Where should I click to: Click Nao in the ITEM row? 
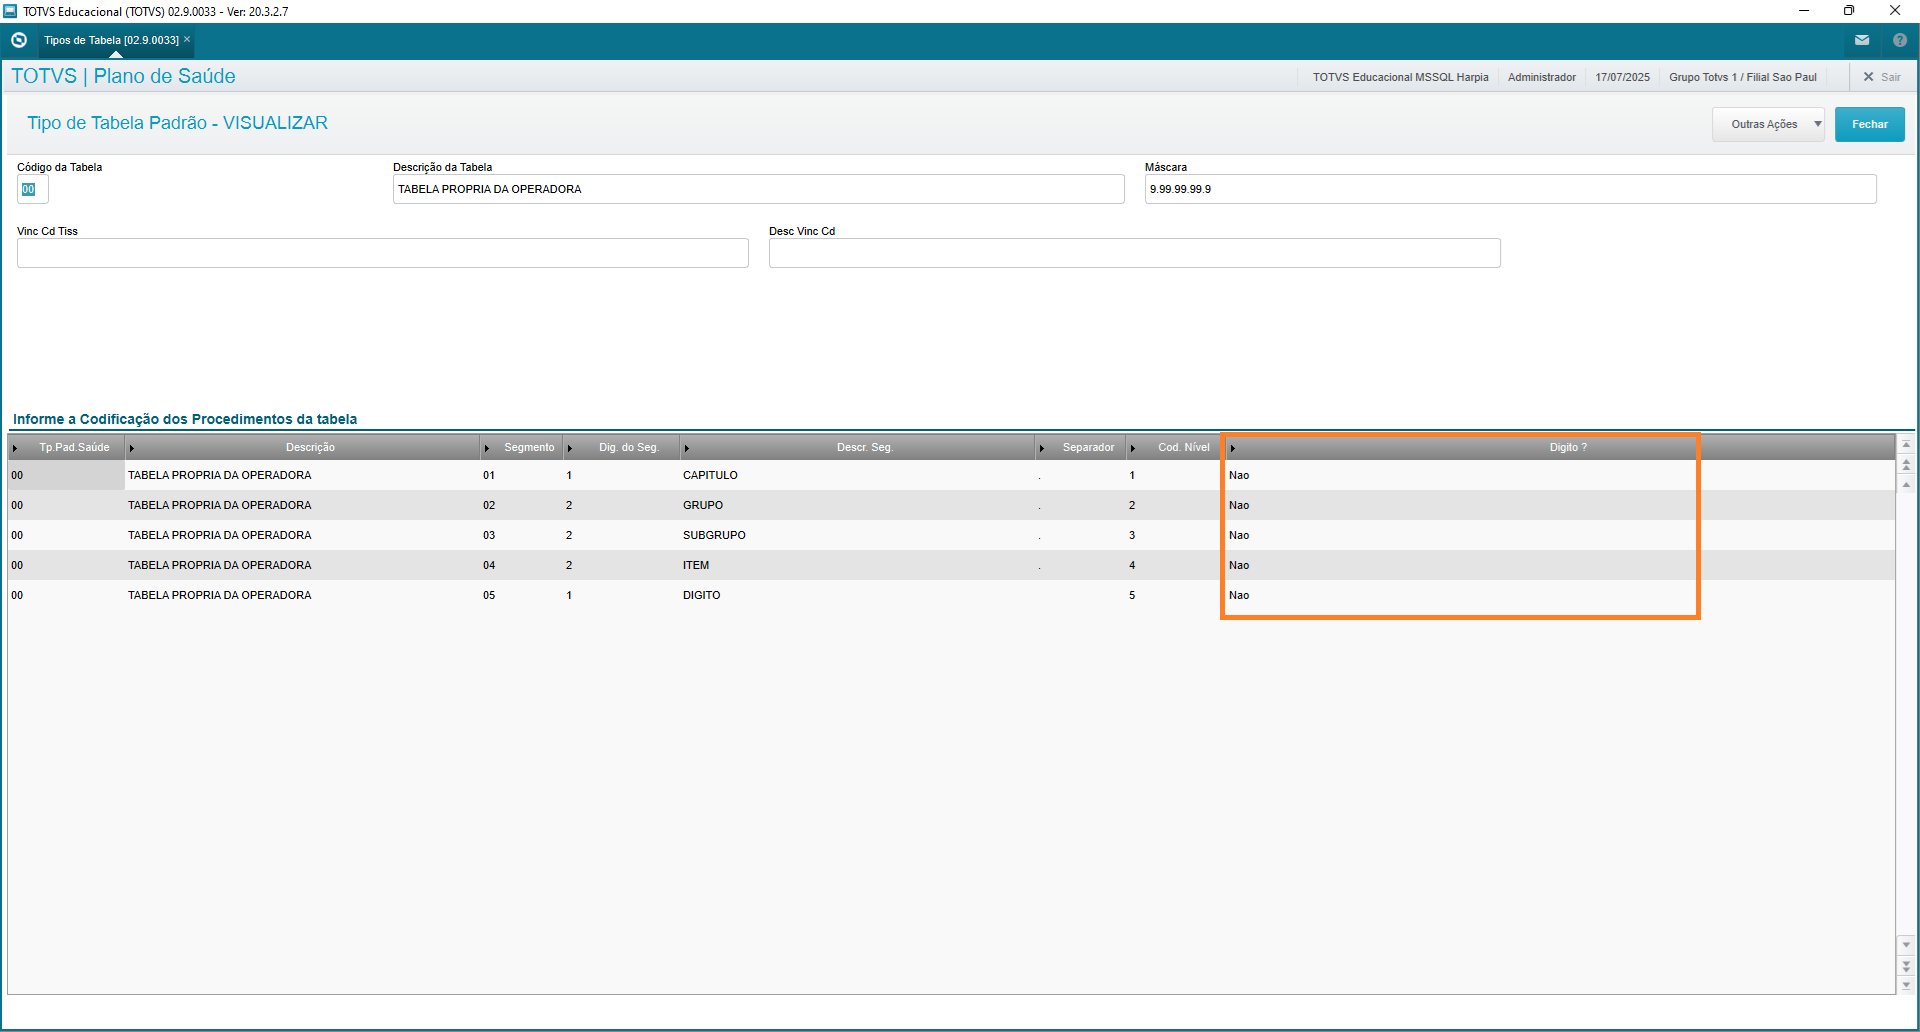[1239, 565]
